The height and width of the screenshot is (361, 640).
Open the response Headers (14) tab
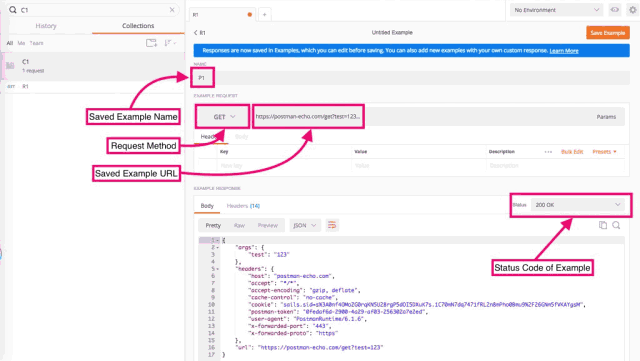[243, 206]
